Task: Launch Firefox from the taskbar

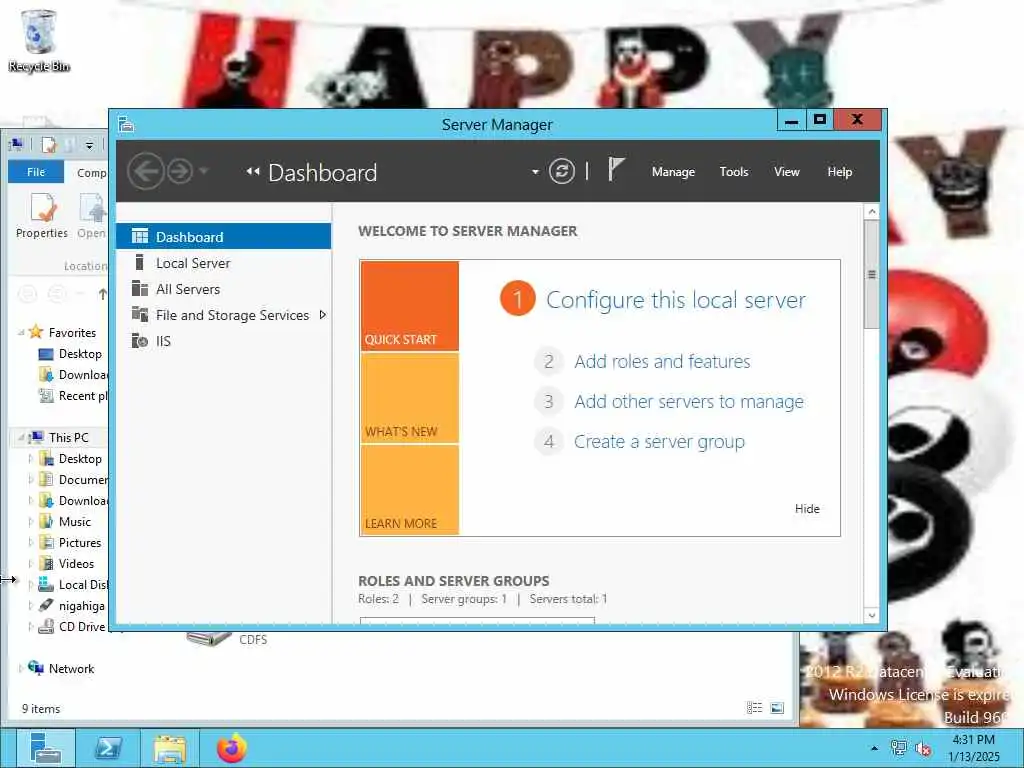Action: pos(231,747)
